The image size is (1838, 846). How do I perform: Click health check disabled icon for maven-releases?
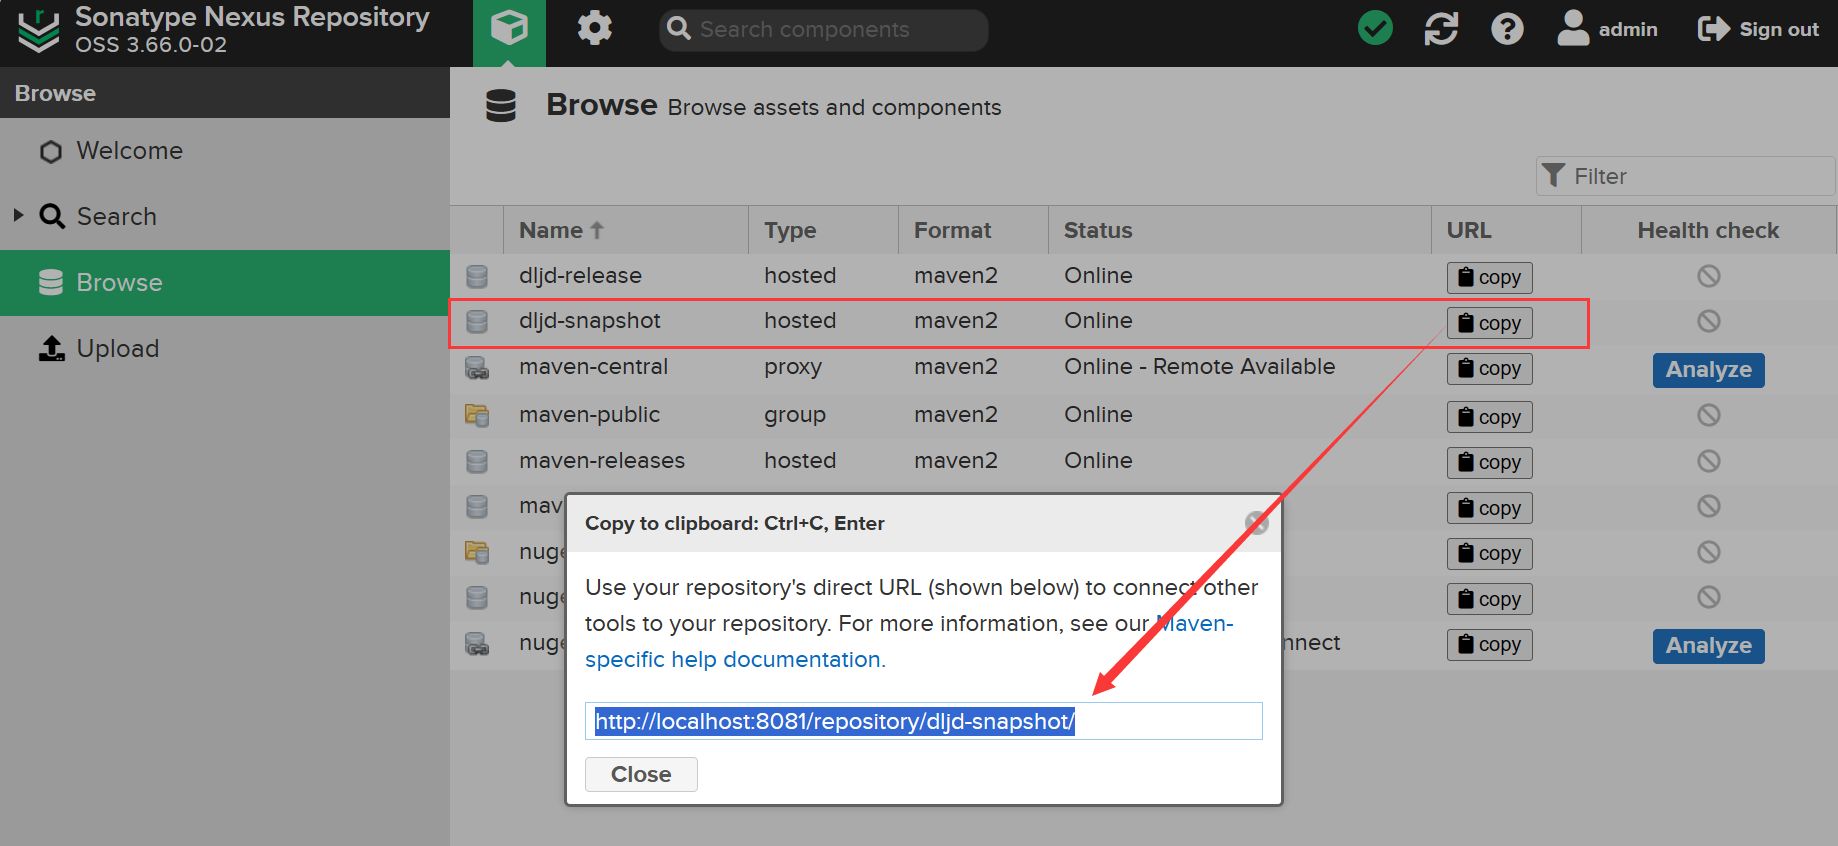1708,461
